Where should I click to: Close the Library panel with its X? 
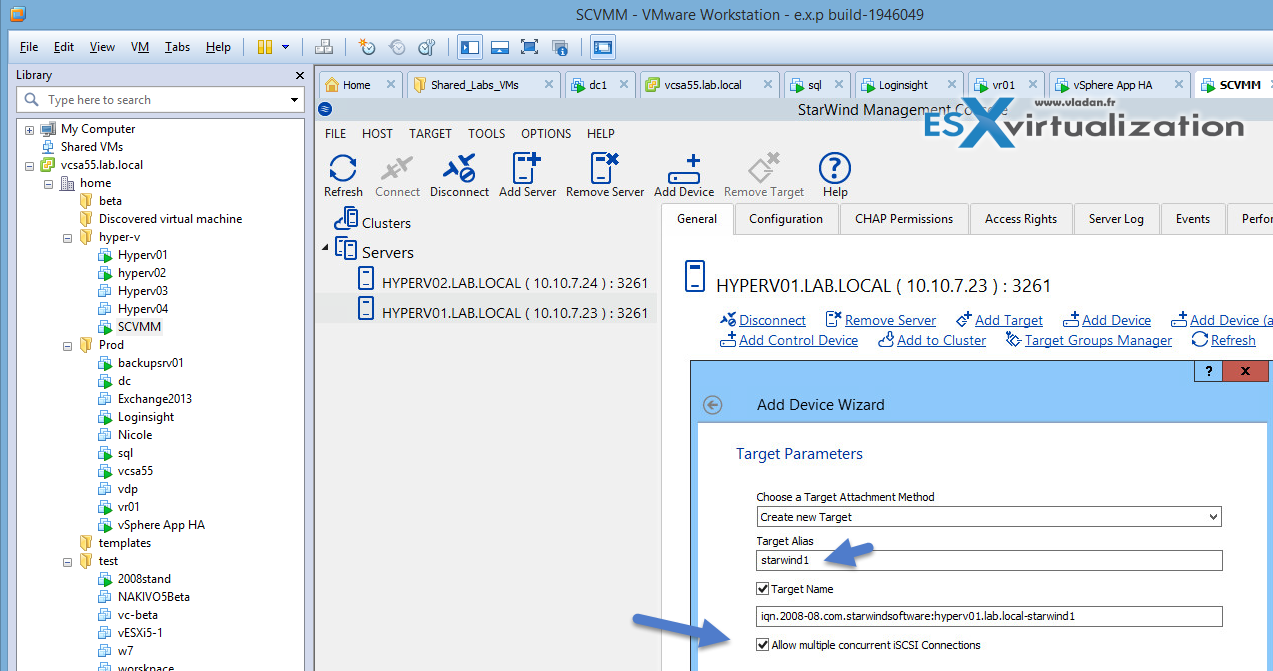coord(300,75)
